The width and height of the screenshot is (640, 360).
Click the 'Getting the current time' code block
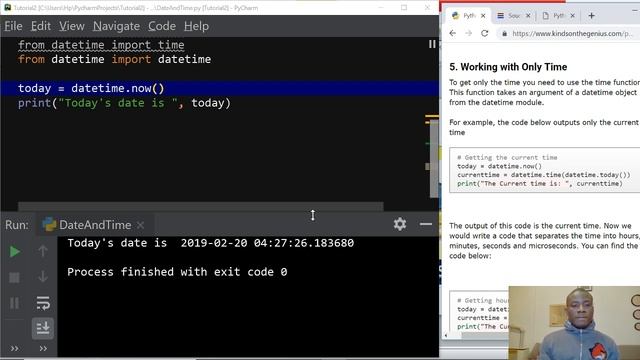(x=544, y=170)
